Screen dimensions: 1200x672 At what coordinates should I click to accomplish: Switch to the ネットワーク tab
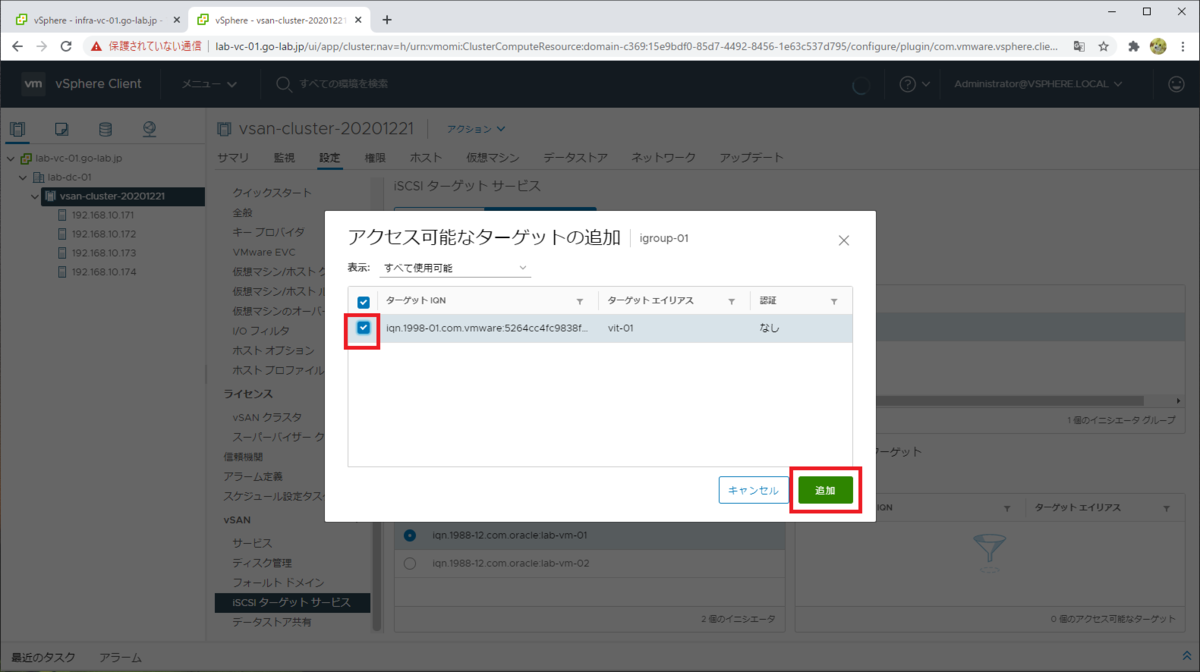click(x=663, y=158)
